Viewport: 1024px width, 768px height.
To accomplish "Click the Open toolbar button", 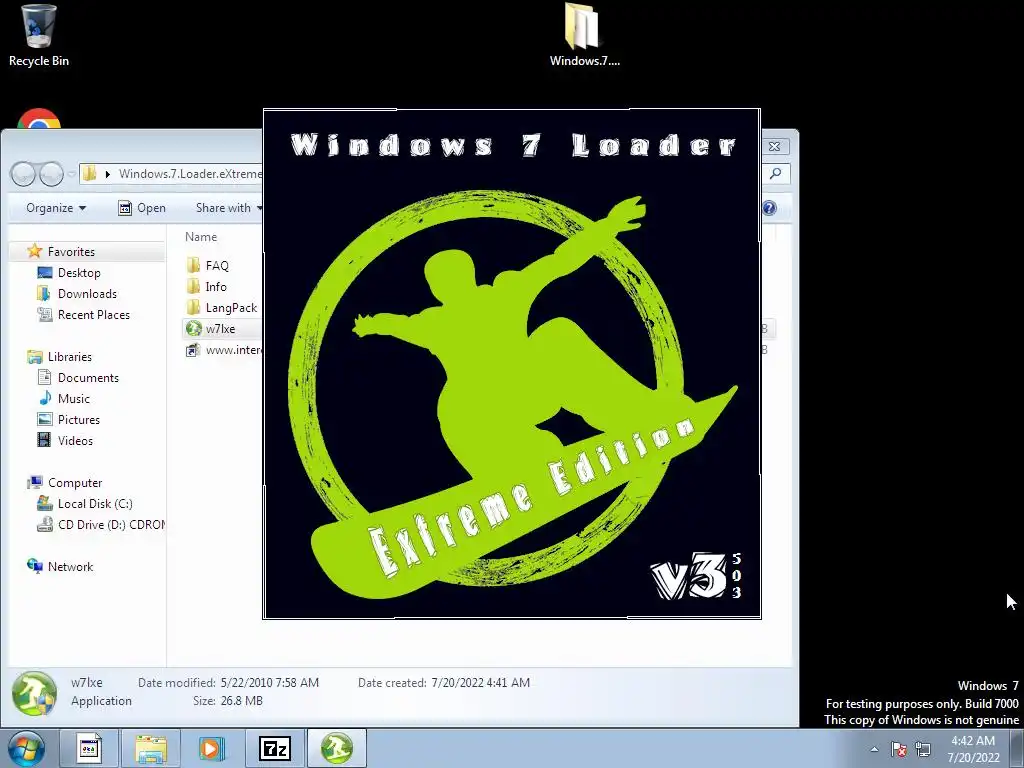I will click(x=142, y=208).
